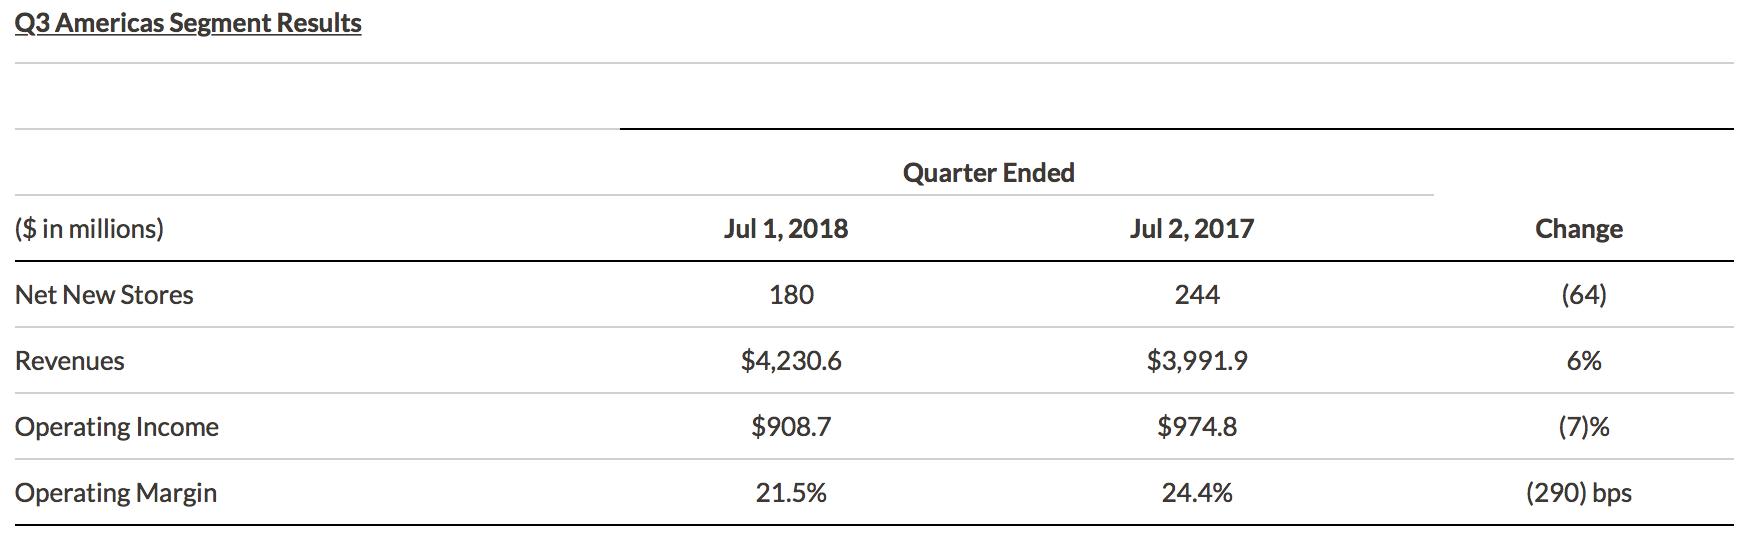Select the ($ in millions) label
Screen dimensions: 1748x548
[89, 229]
